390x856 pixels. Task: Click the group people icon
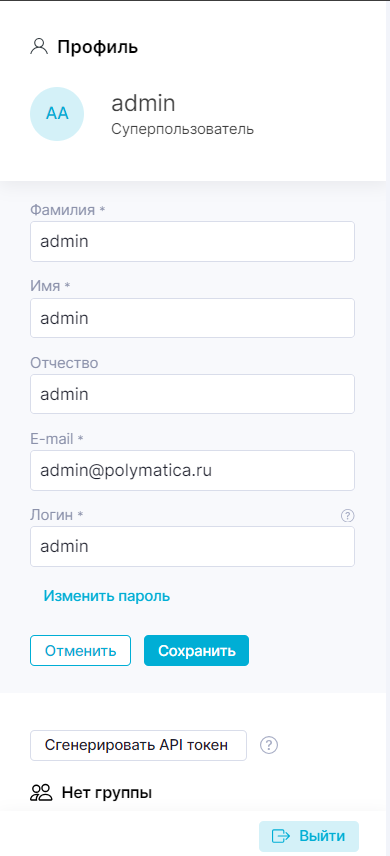42,792
